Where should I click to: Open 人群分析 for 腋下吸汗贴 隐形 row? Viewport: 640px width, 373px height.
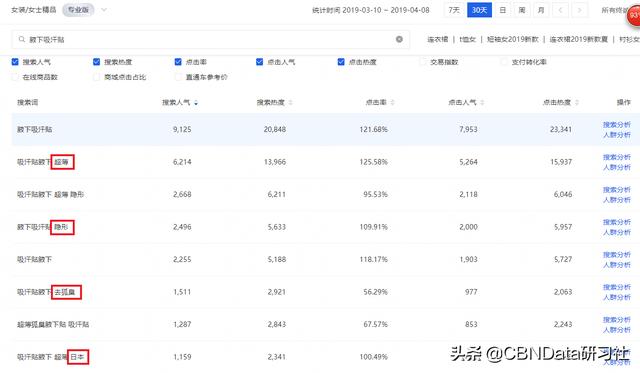[617, 232]
